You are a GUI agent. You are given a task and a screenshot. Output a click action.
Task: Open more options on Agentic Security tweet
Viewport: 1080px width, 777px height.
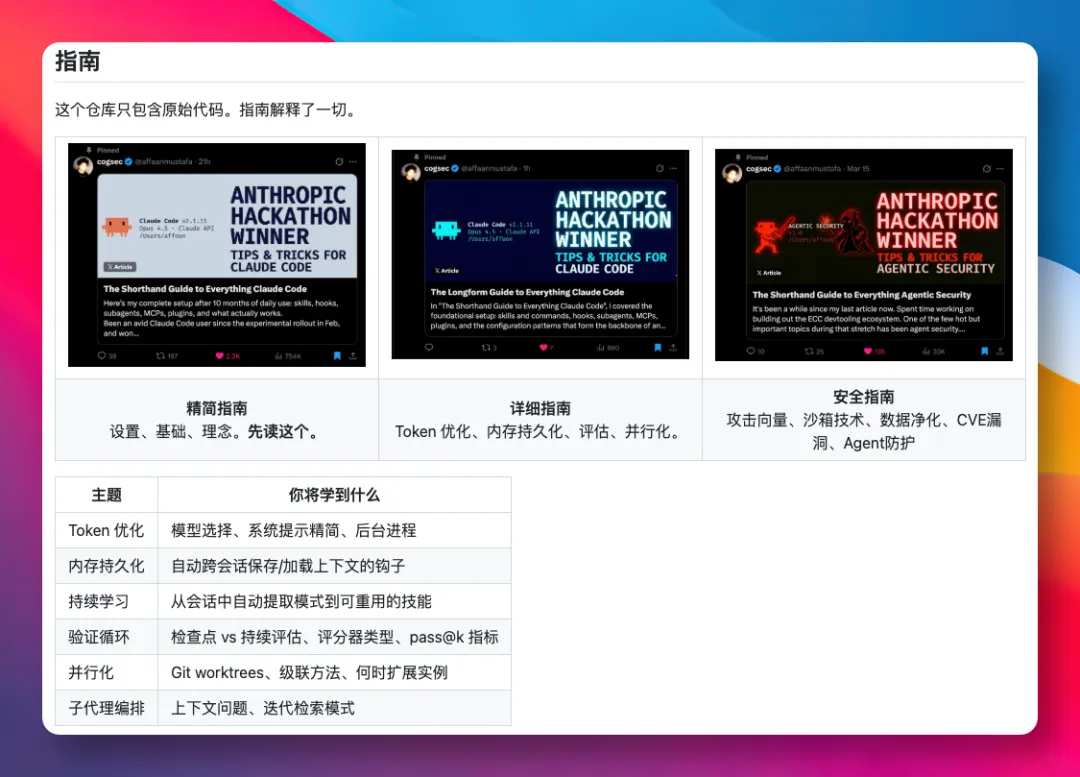pos(1000,169)
